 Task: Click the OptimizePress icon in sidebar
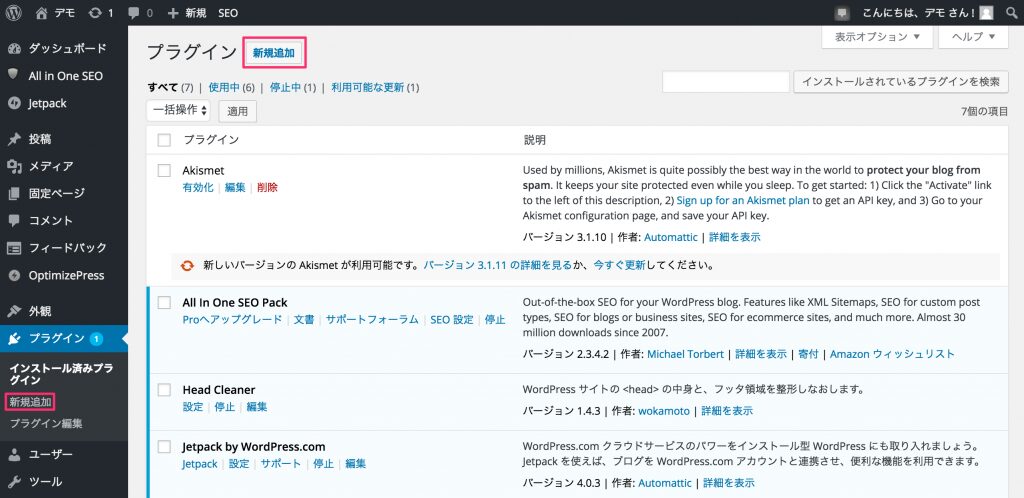point(14,275)
